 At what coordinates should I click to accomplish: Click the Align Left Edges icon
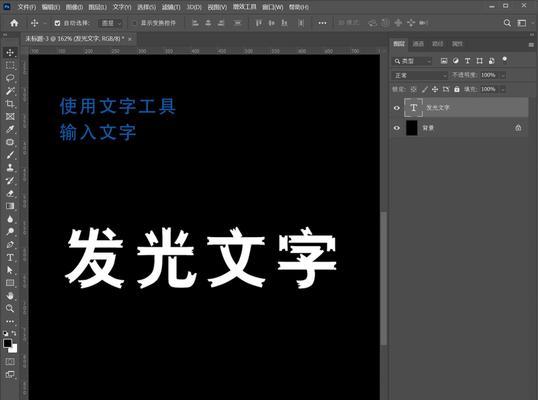pyautogui.click(x=195, y=23)
